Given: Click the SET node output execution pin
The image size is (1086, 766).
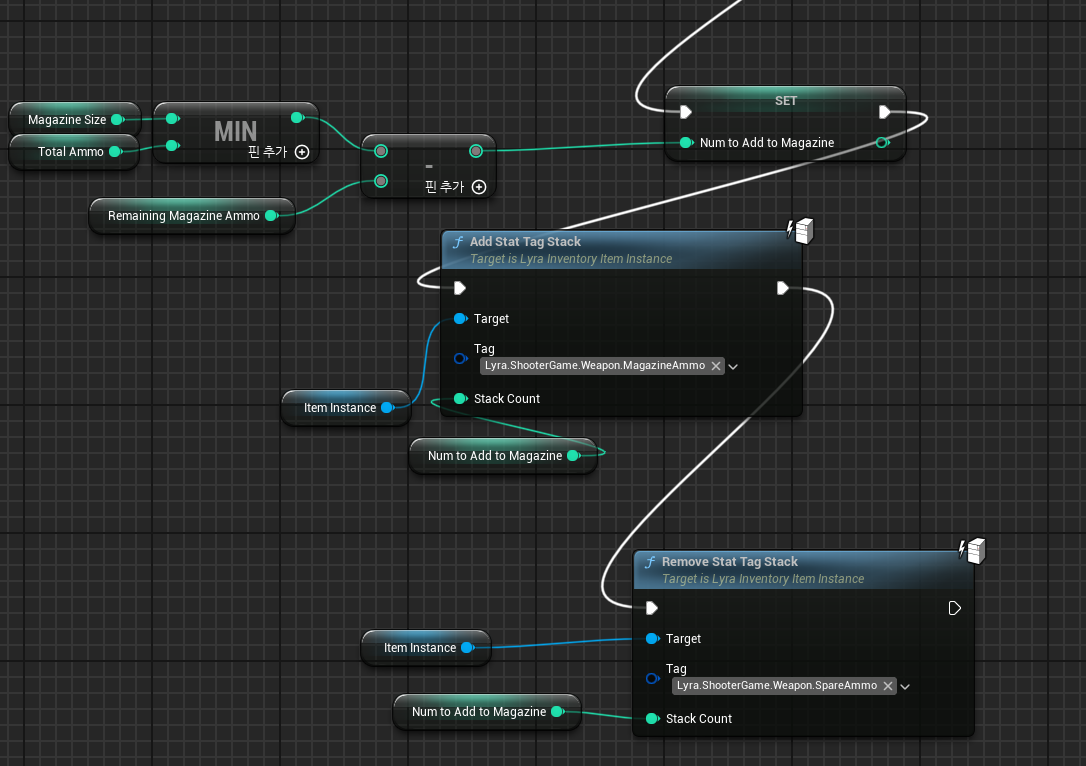Looking at the screenshot, I should pos(884,112).
